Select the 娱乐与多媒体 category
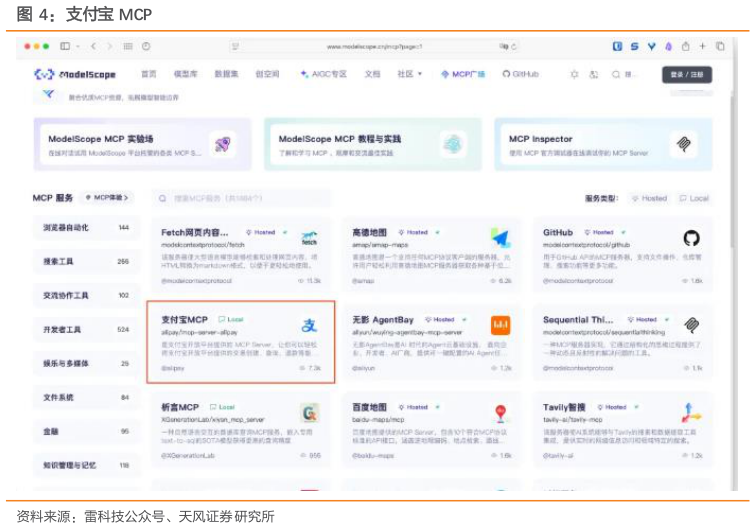The image size is (755, 528). pyautogui.click(x=87, y=363)
